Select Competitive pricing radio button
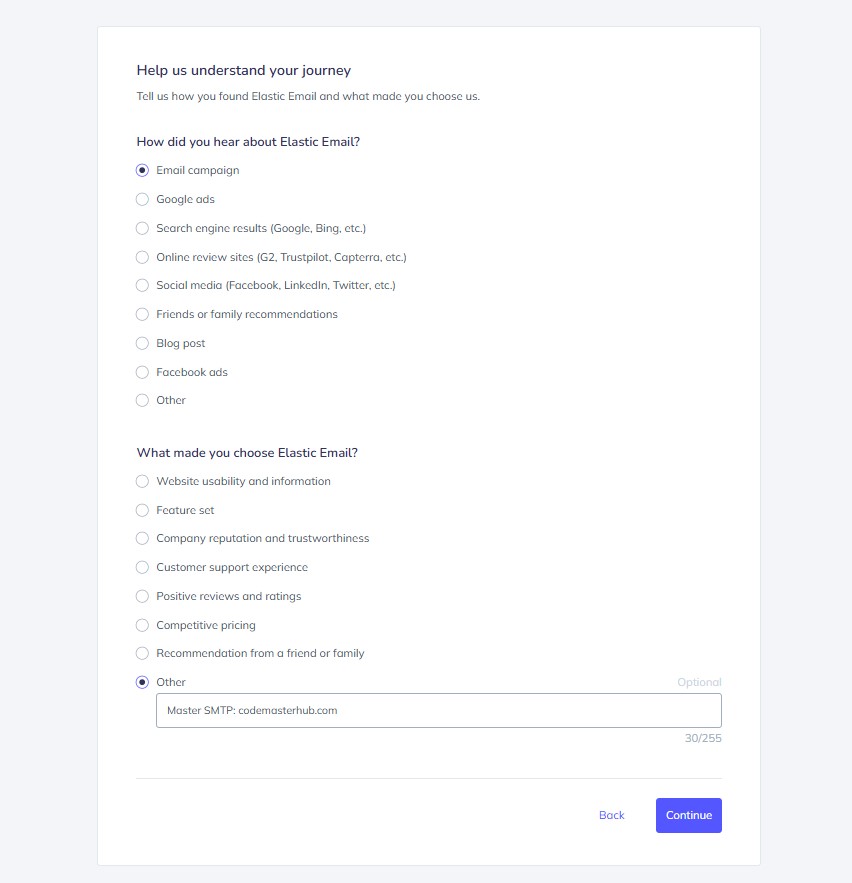The image size is (852, 883). coord(142,625)
